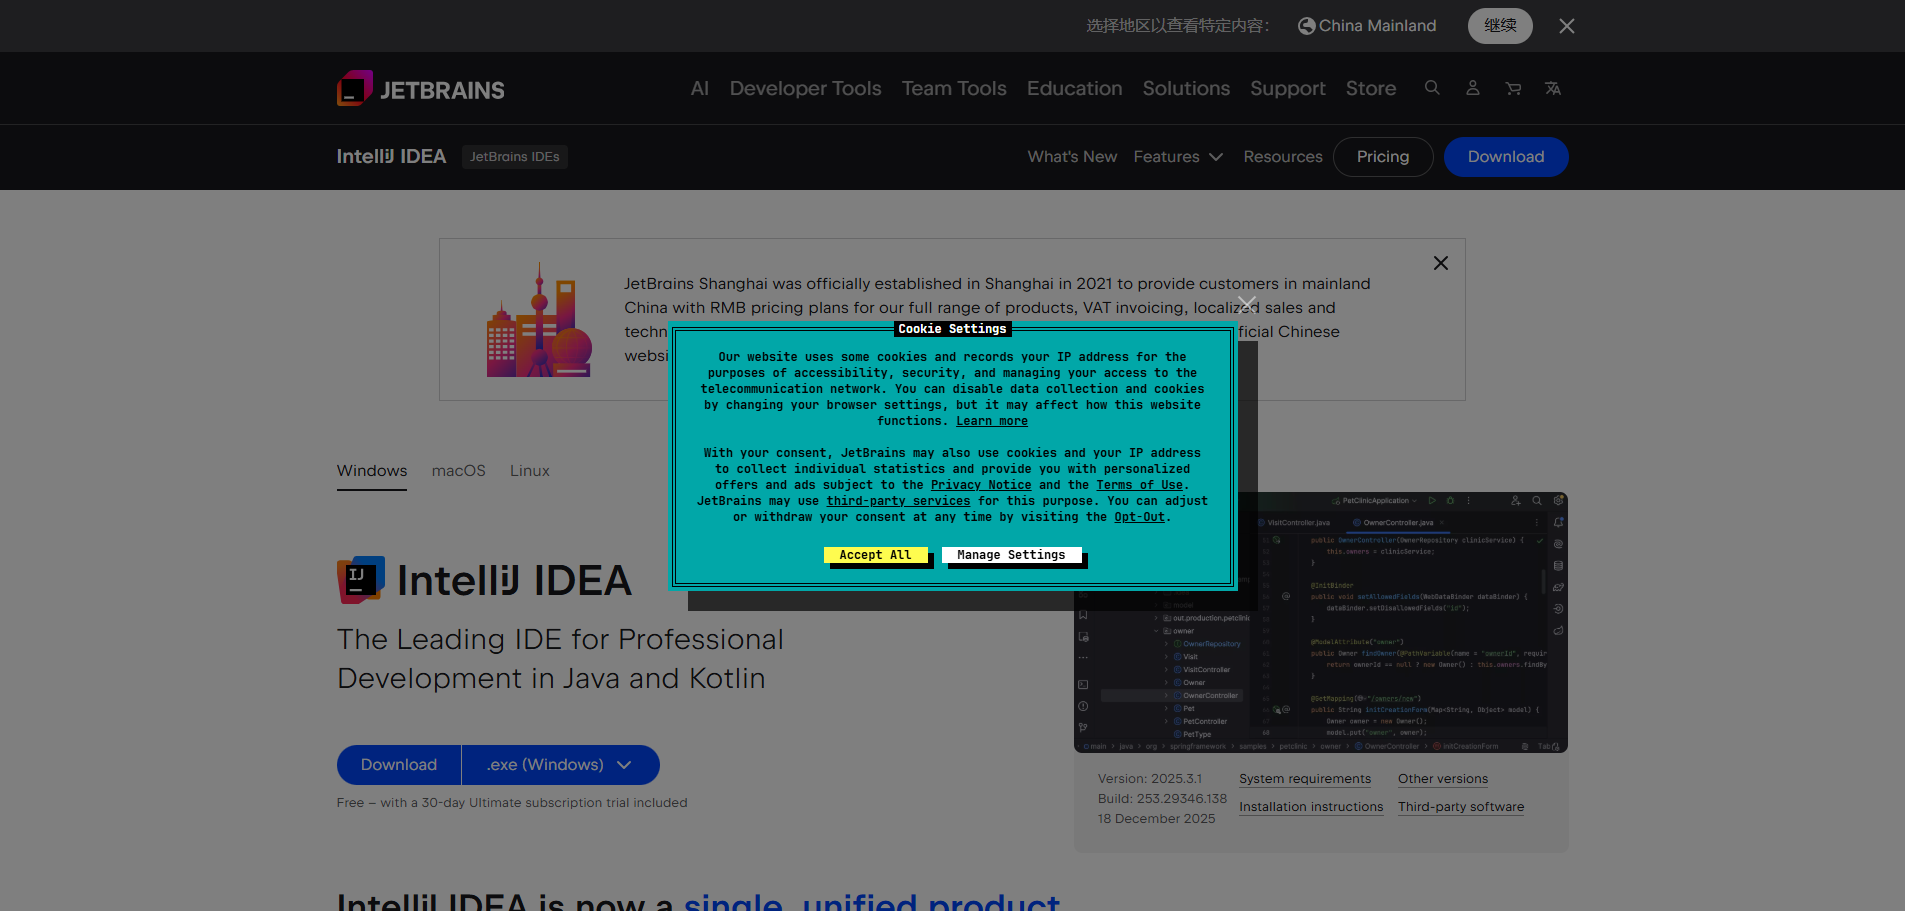Click the Shanghai skyline illustration
This screenshot has width=1920, height=911.
[x=539, y=320]
